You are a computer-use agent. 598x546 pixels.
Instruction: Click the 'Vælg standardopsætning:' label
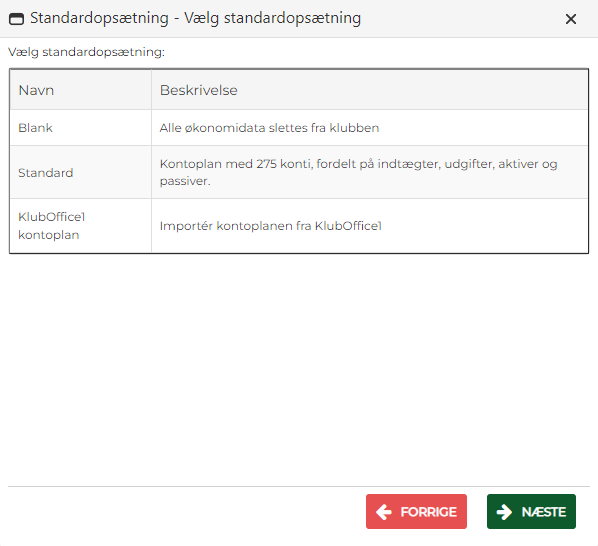87,52
